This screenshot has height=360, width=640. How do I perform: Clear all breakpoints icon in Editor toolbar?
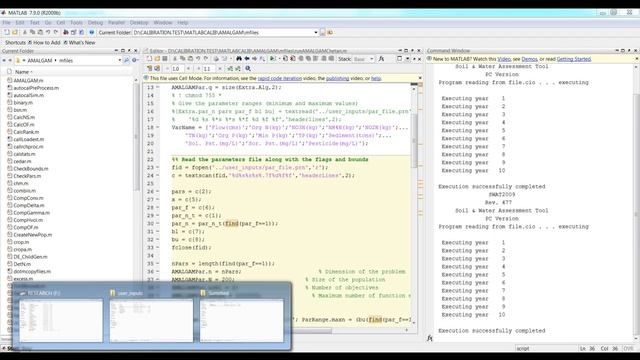[293, 59]
